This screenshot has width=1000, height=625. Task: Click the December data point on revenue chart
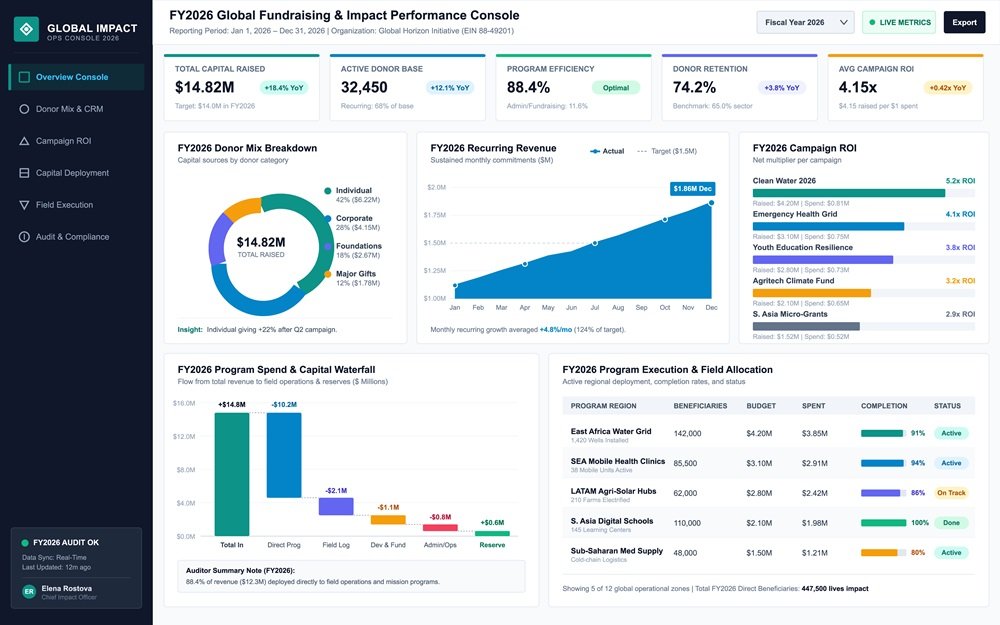click(x=711, y=203)
